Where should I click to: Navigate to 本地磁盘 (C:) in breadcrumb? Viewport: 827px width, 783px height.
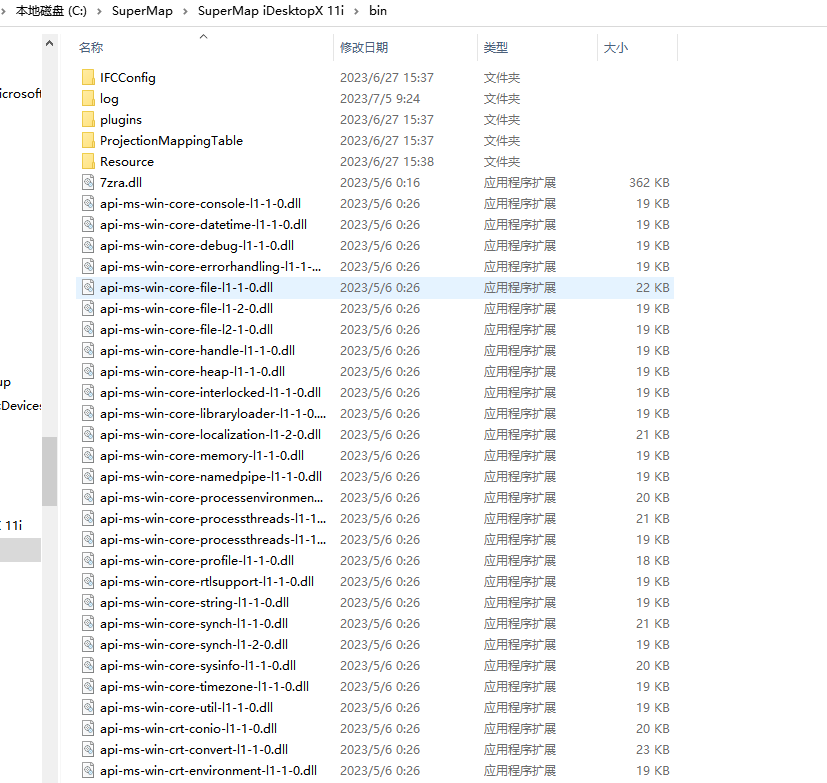51,11
